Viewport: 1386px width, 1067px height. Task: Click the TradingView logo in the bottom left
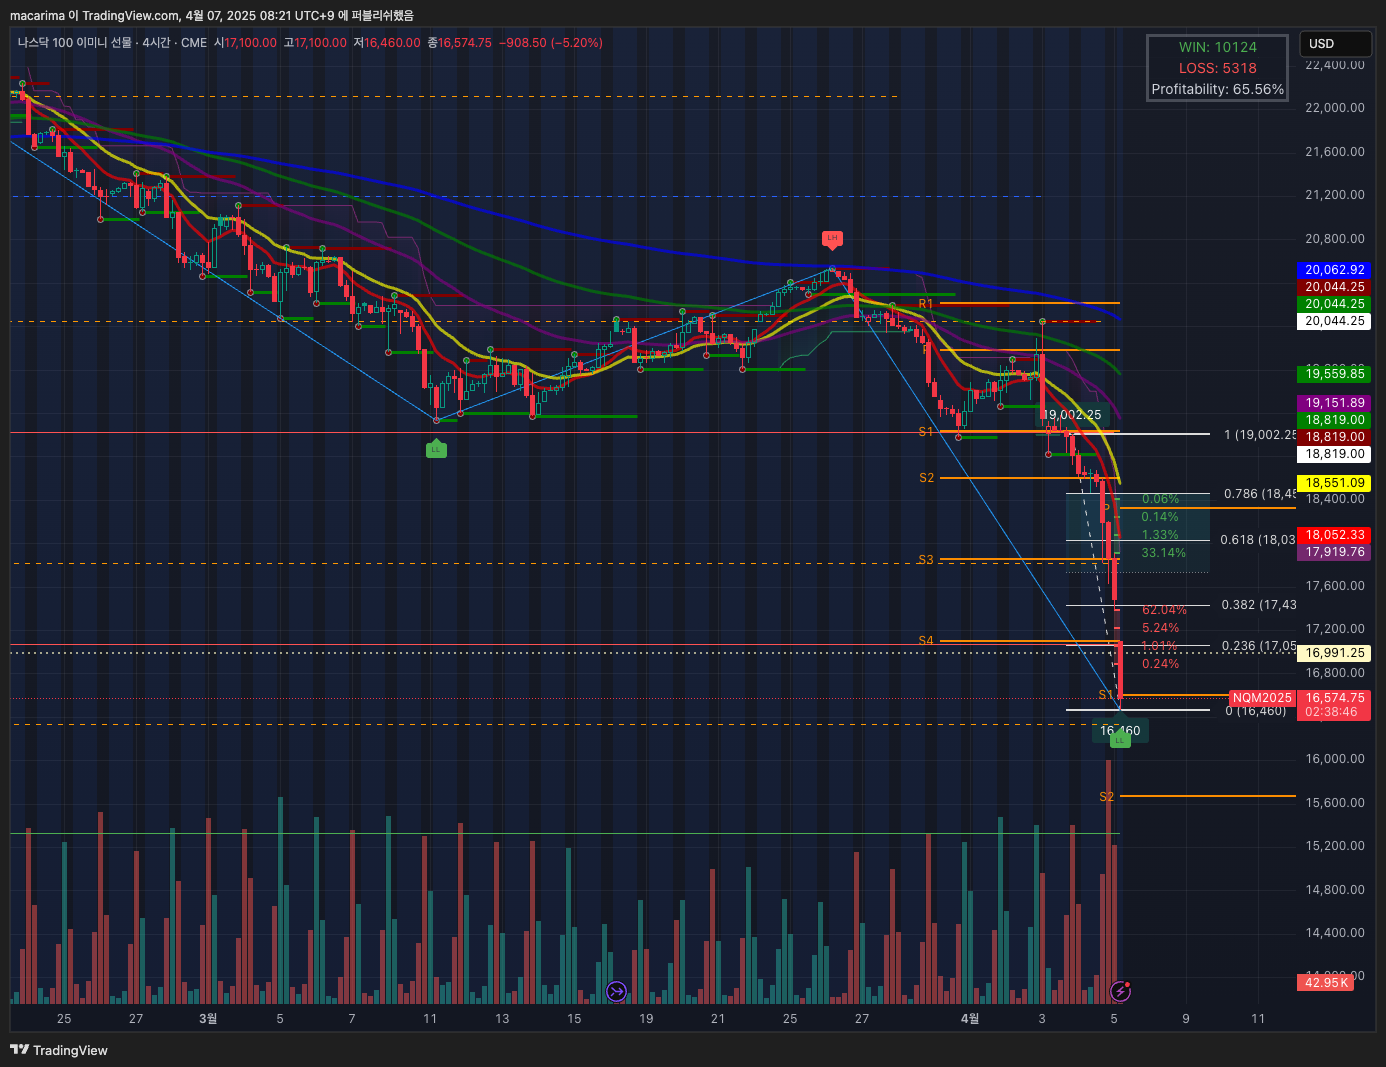click(x=59, y=1050)
